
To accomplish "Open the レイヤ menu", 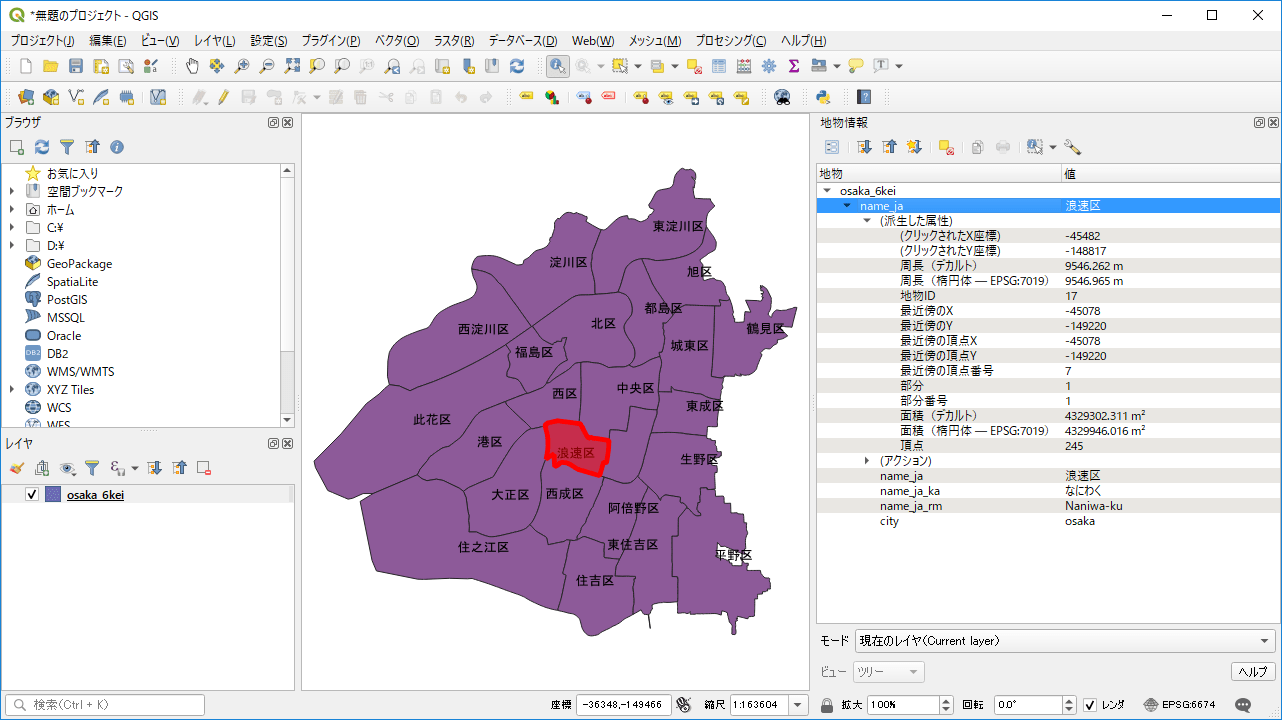I will coord(215,41).
